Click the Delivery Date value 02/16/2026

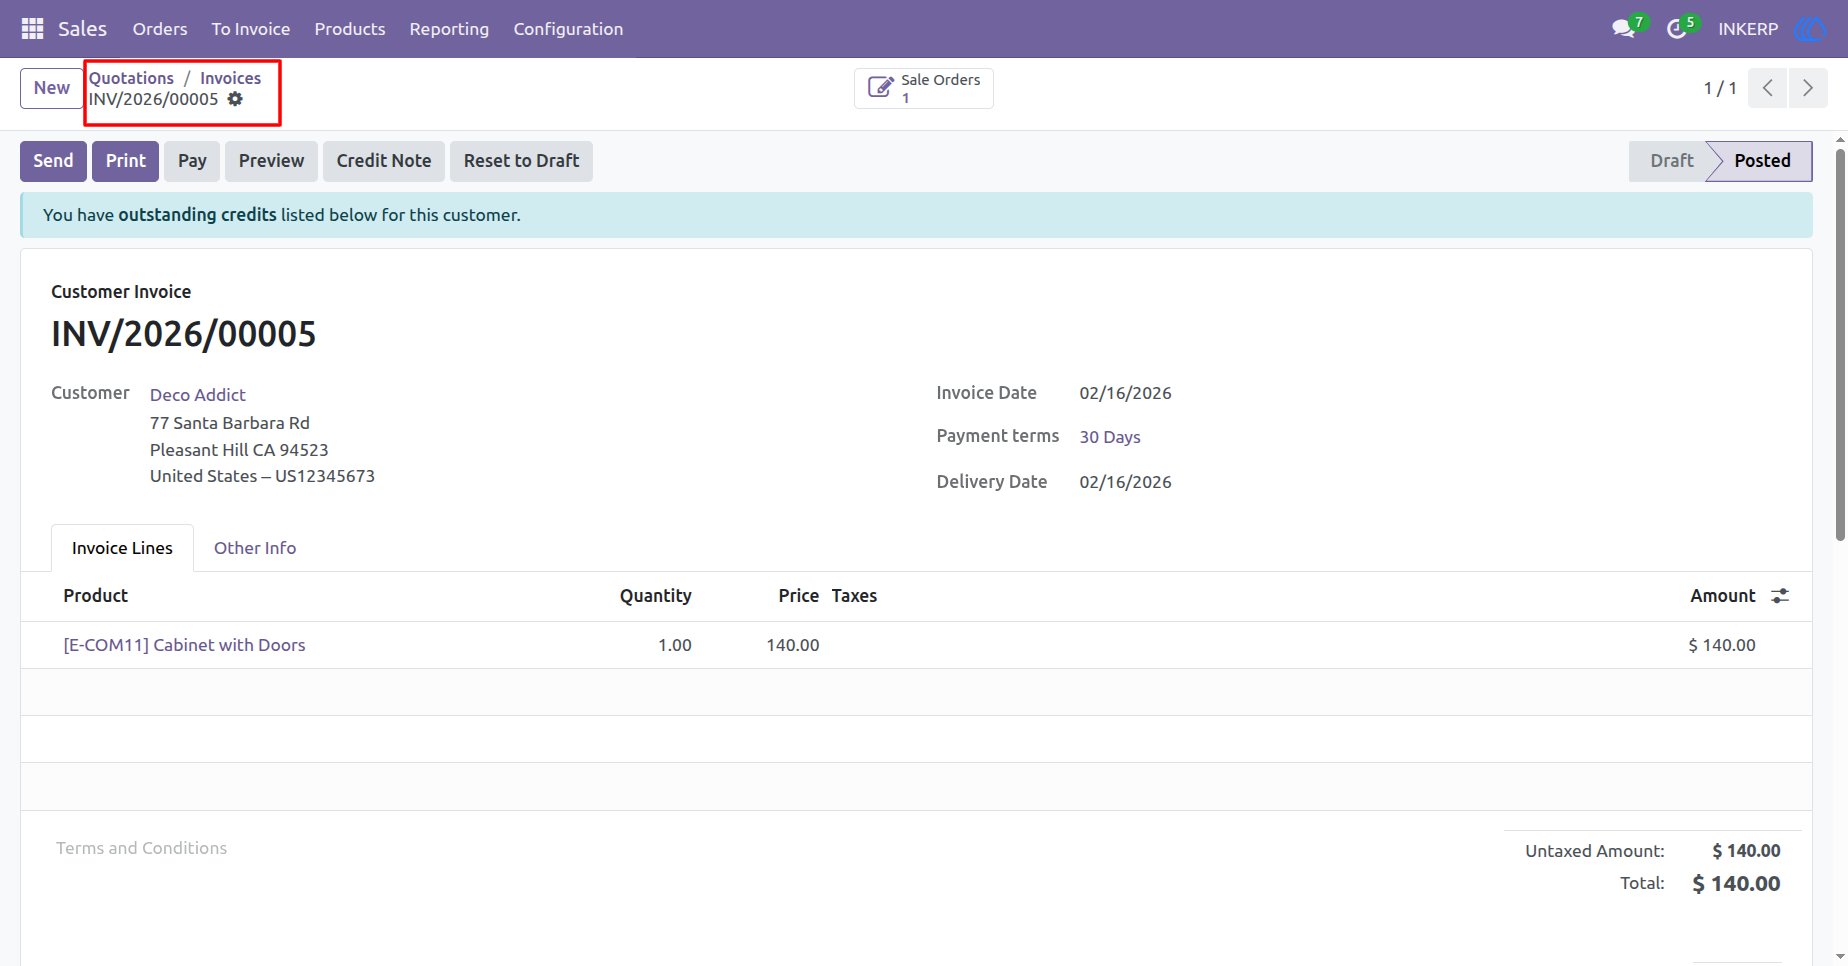pos(1125,482)
